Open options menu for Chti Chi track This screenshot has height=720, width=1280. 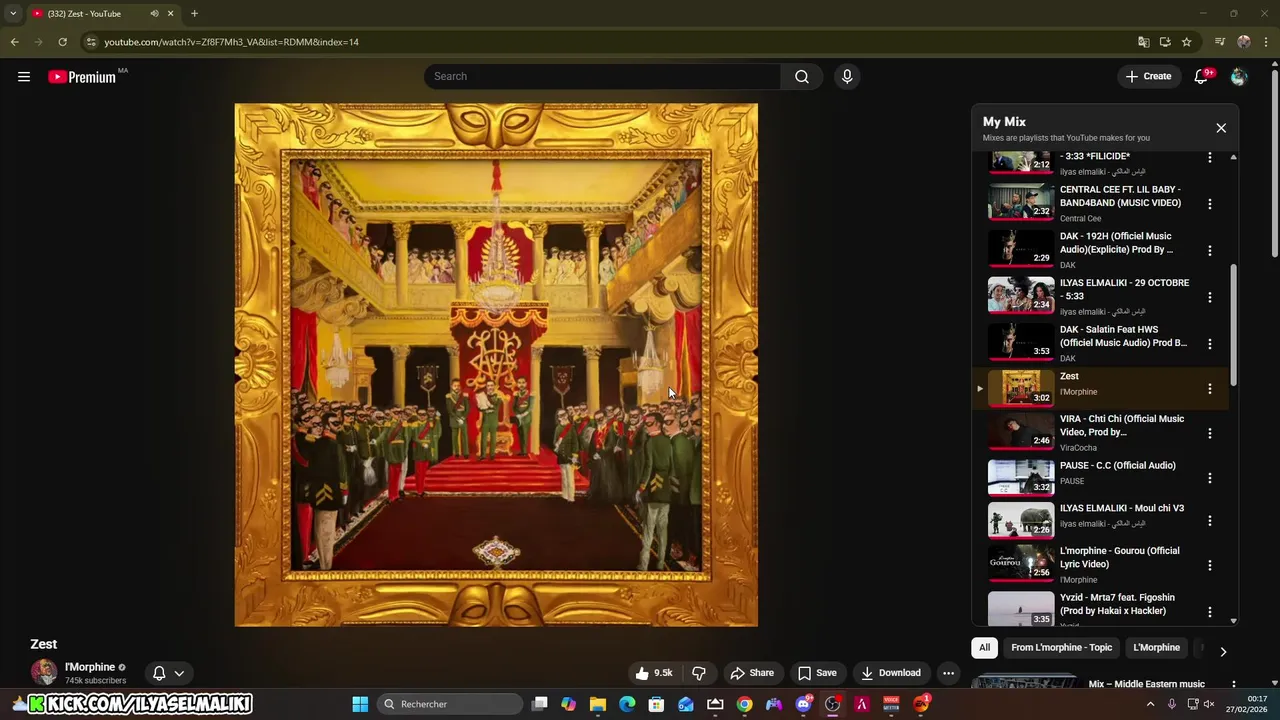tap(1209, 434)
